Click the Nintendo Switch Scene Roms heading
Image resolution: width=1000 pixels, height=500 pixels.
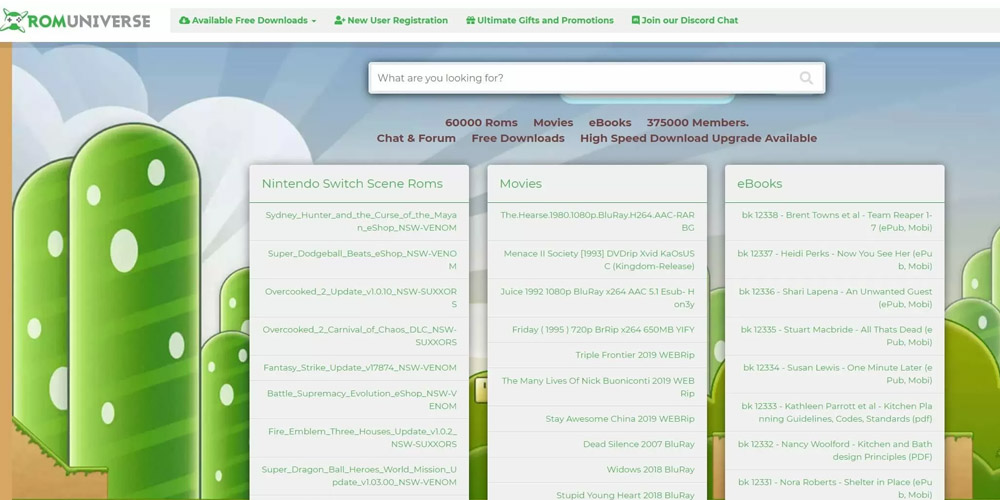coord(352,184)
